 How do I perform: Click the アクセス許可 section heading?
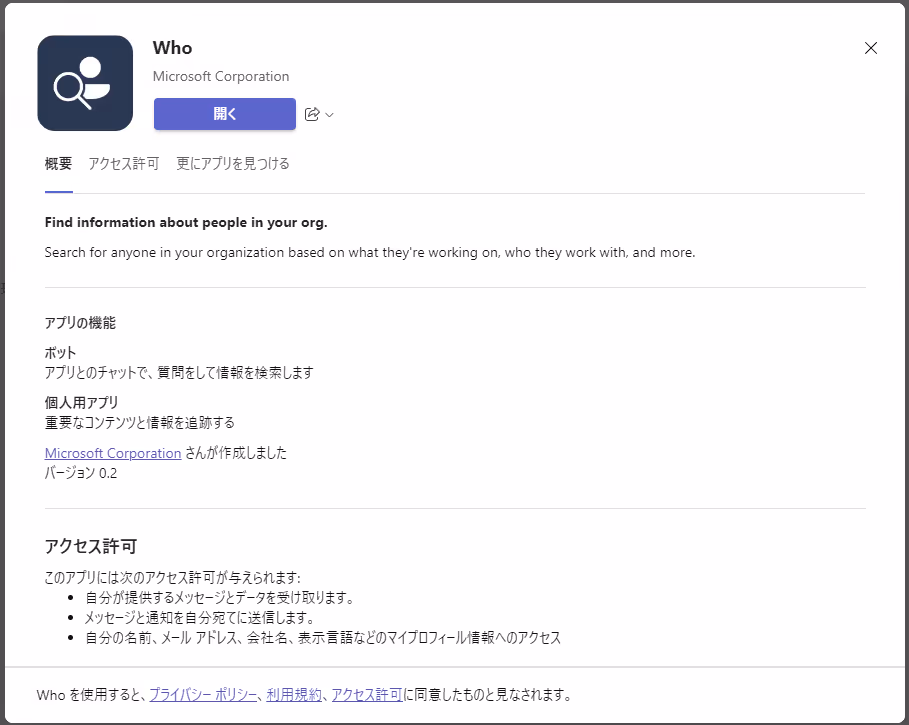(x=91, y=546)
